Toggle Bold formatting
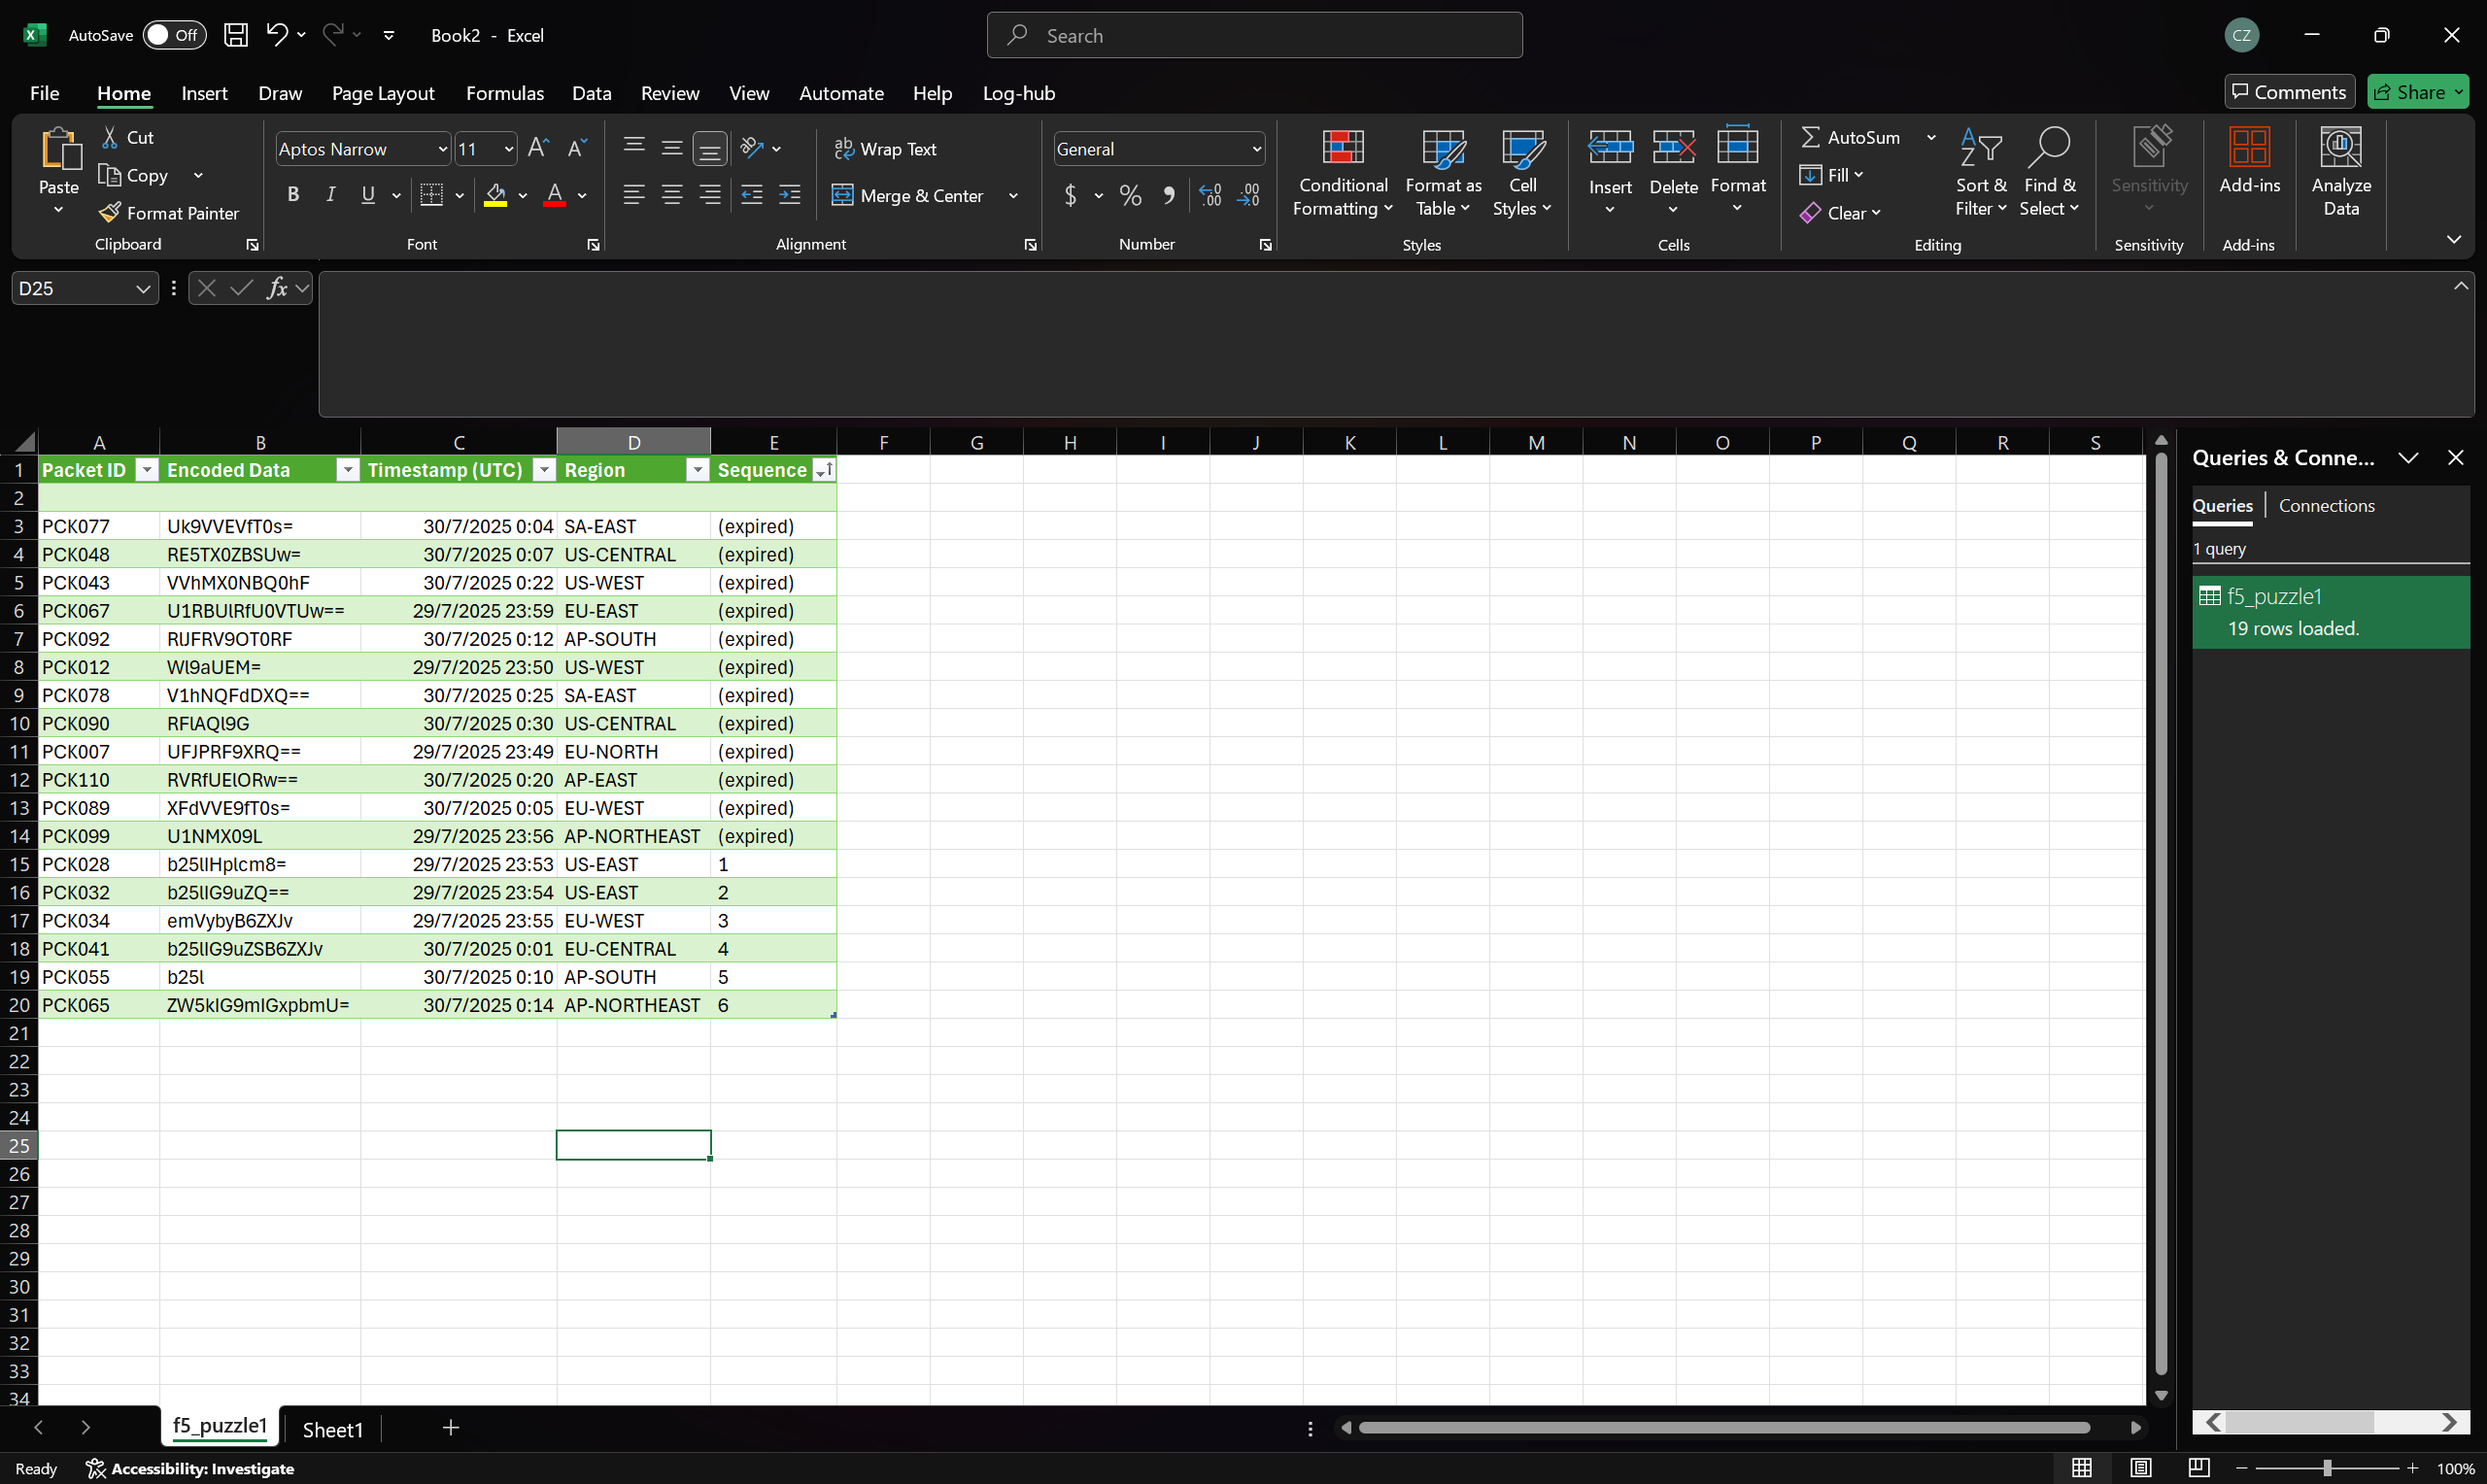 click(x=293, y=195)
